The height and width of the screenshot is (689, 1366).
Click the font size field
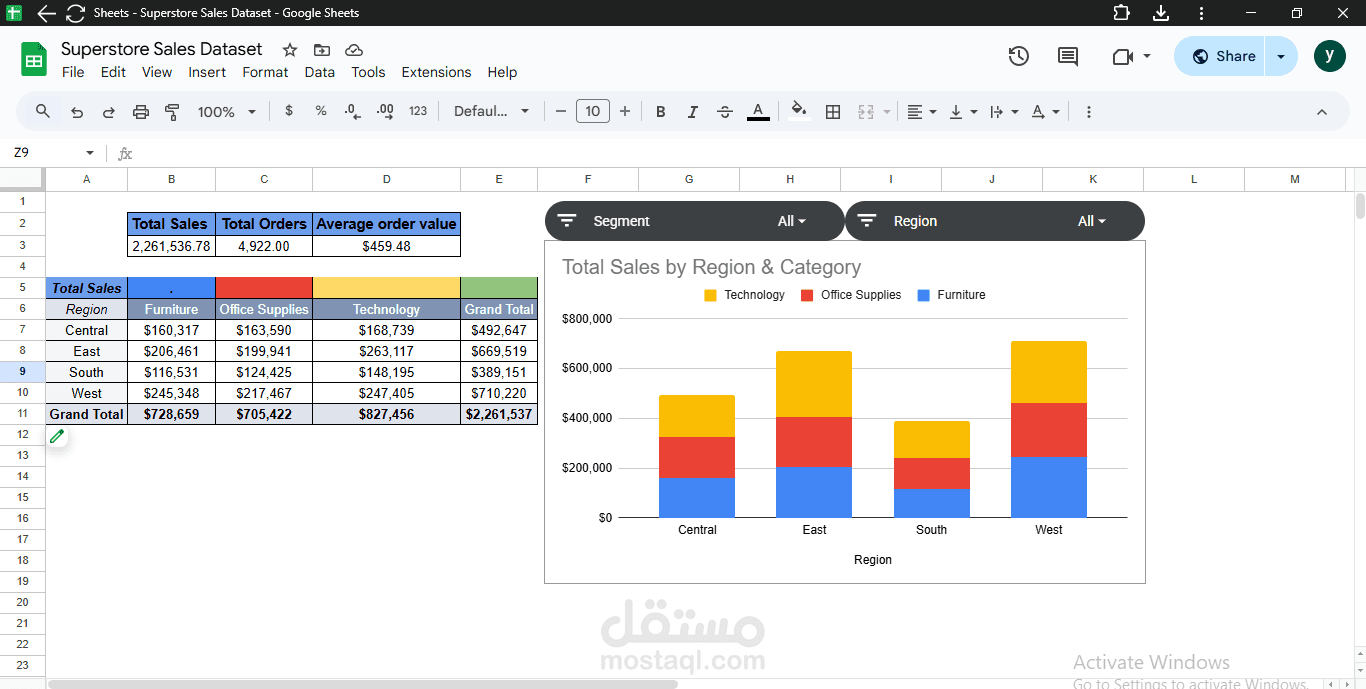pyautogui.click(x=593, y=111)
